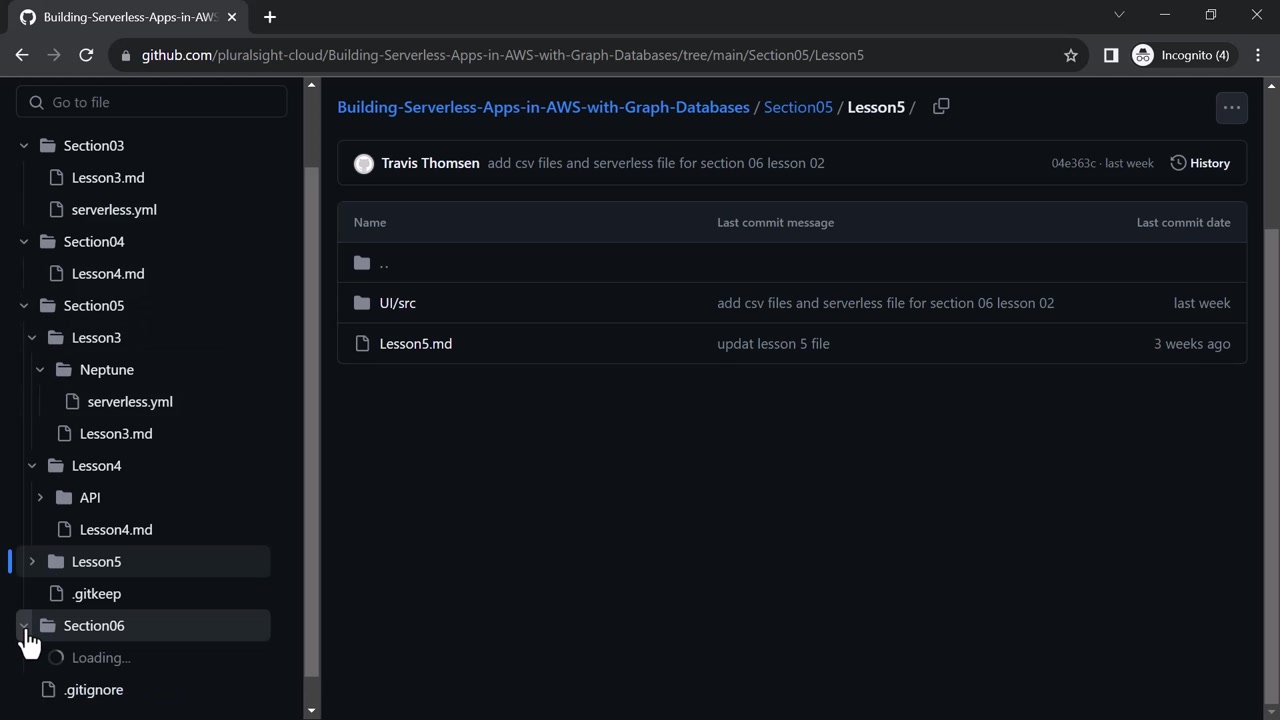1280x720 pixels.
Task: Click the Lesson5.md file icon in list
Action: tap(362, 344)
